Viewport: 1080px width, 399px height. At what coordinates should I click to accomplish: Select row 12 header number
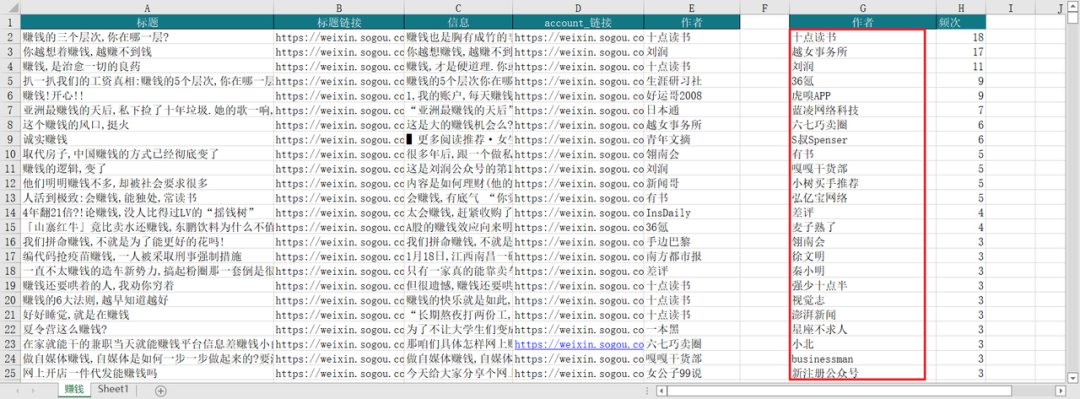(10, 183)
